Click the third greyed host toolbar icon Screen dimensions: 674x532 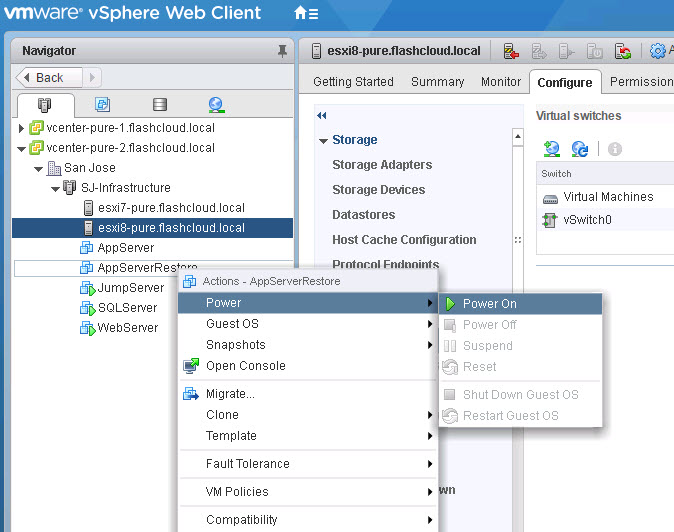tap(566, 52)
